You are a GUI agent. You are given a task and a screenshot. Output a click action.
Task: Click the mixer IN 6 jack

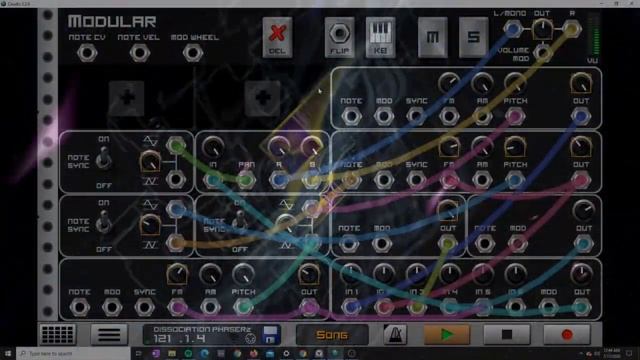click(x=515, y=307)
